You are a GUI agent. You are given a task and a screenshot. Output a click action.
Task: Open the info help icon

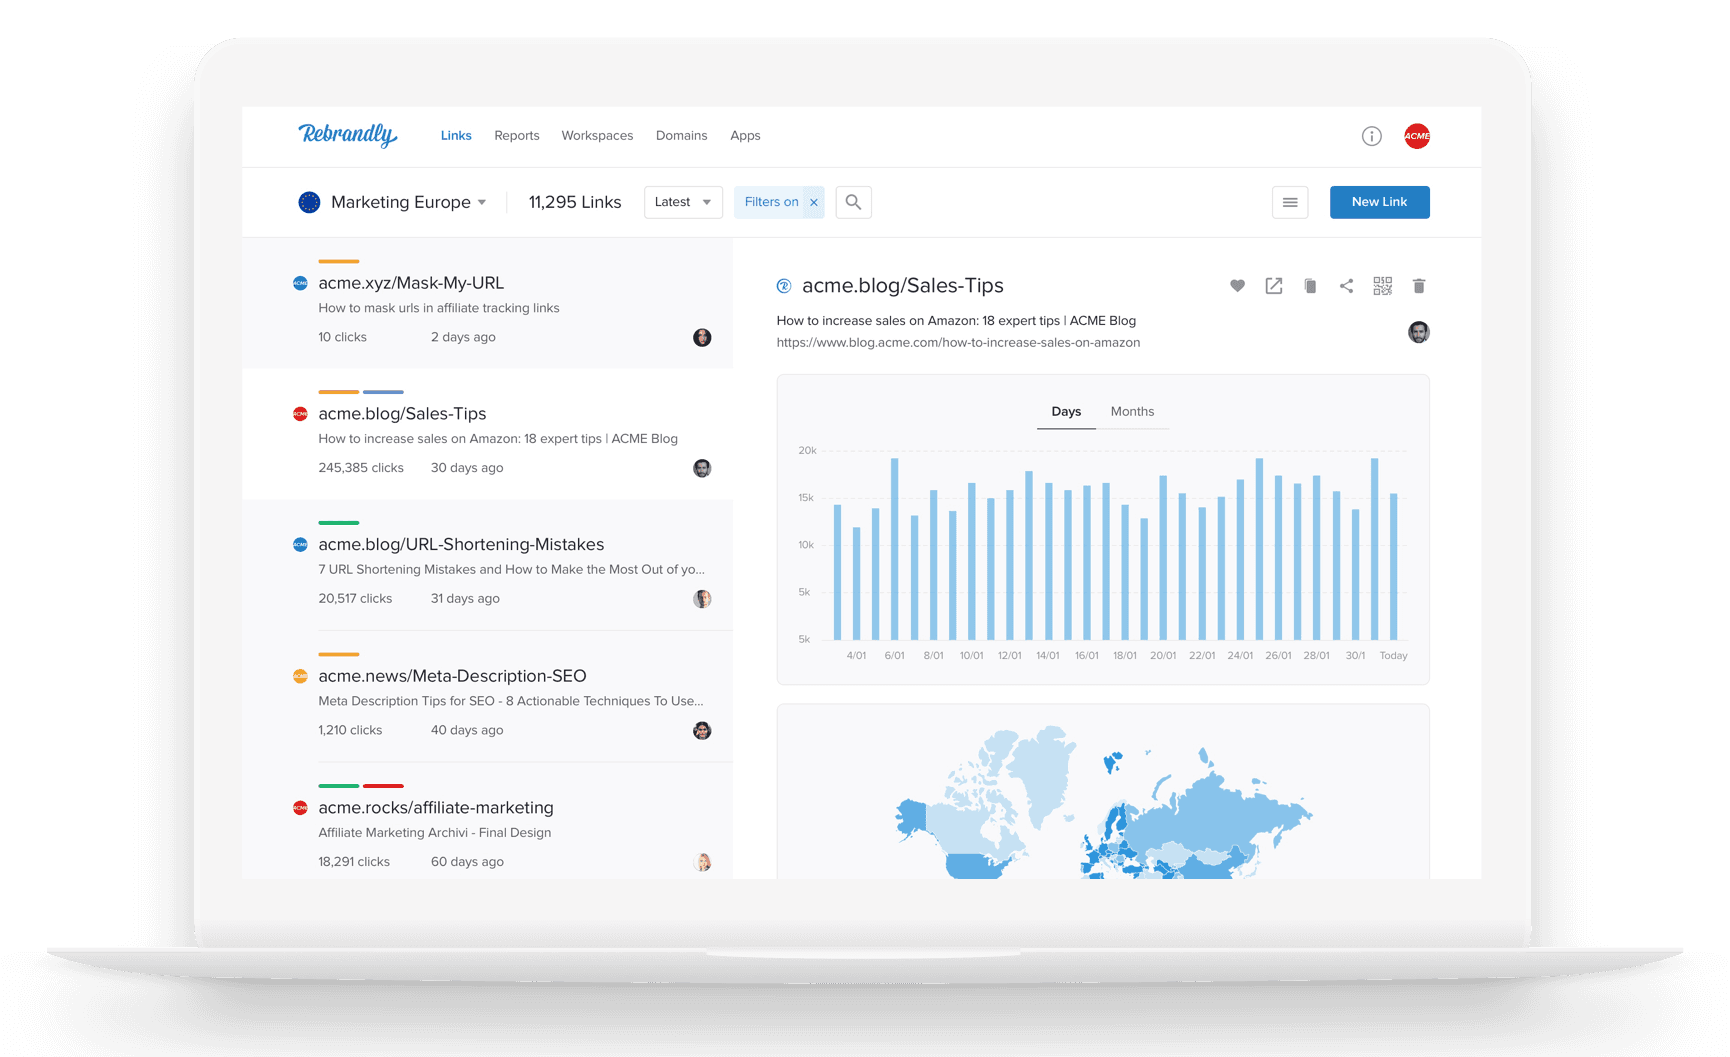click(1372, 136)
